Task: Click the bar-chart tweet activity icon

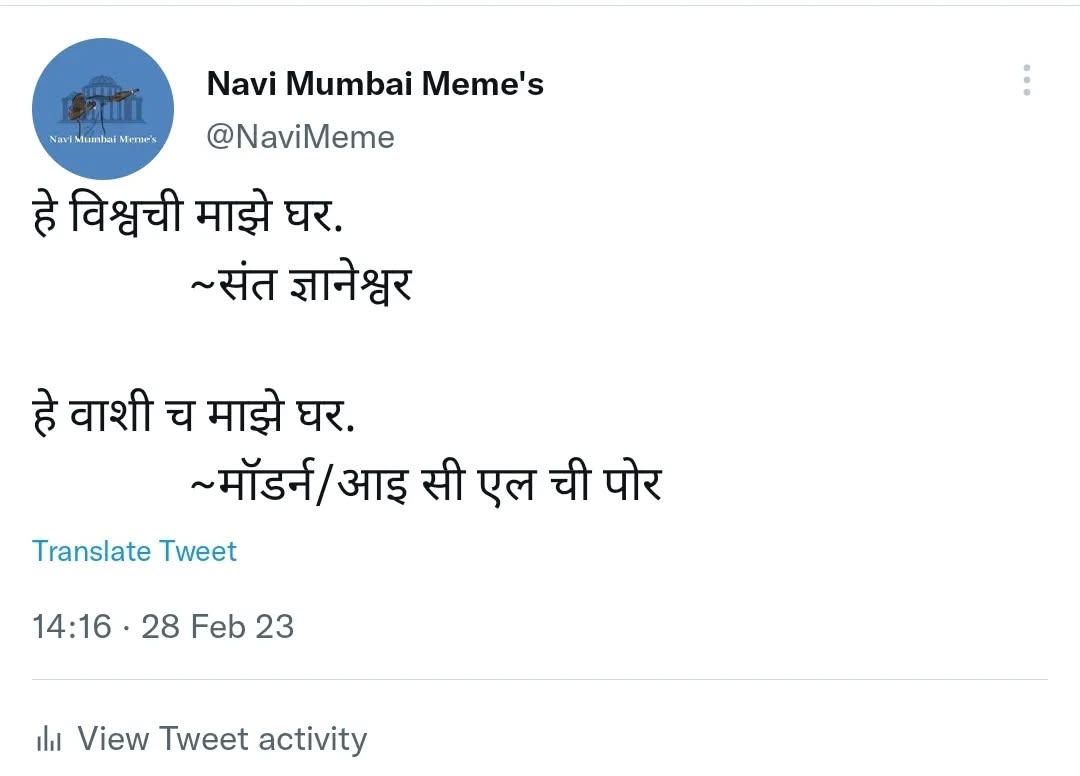Action: [x=49, y=740]
